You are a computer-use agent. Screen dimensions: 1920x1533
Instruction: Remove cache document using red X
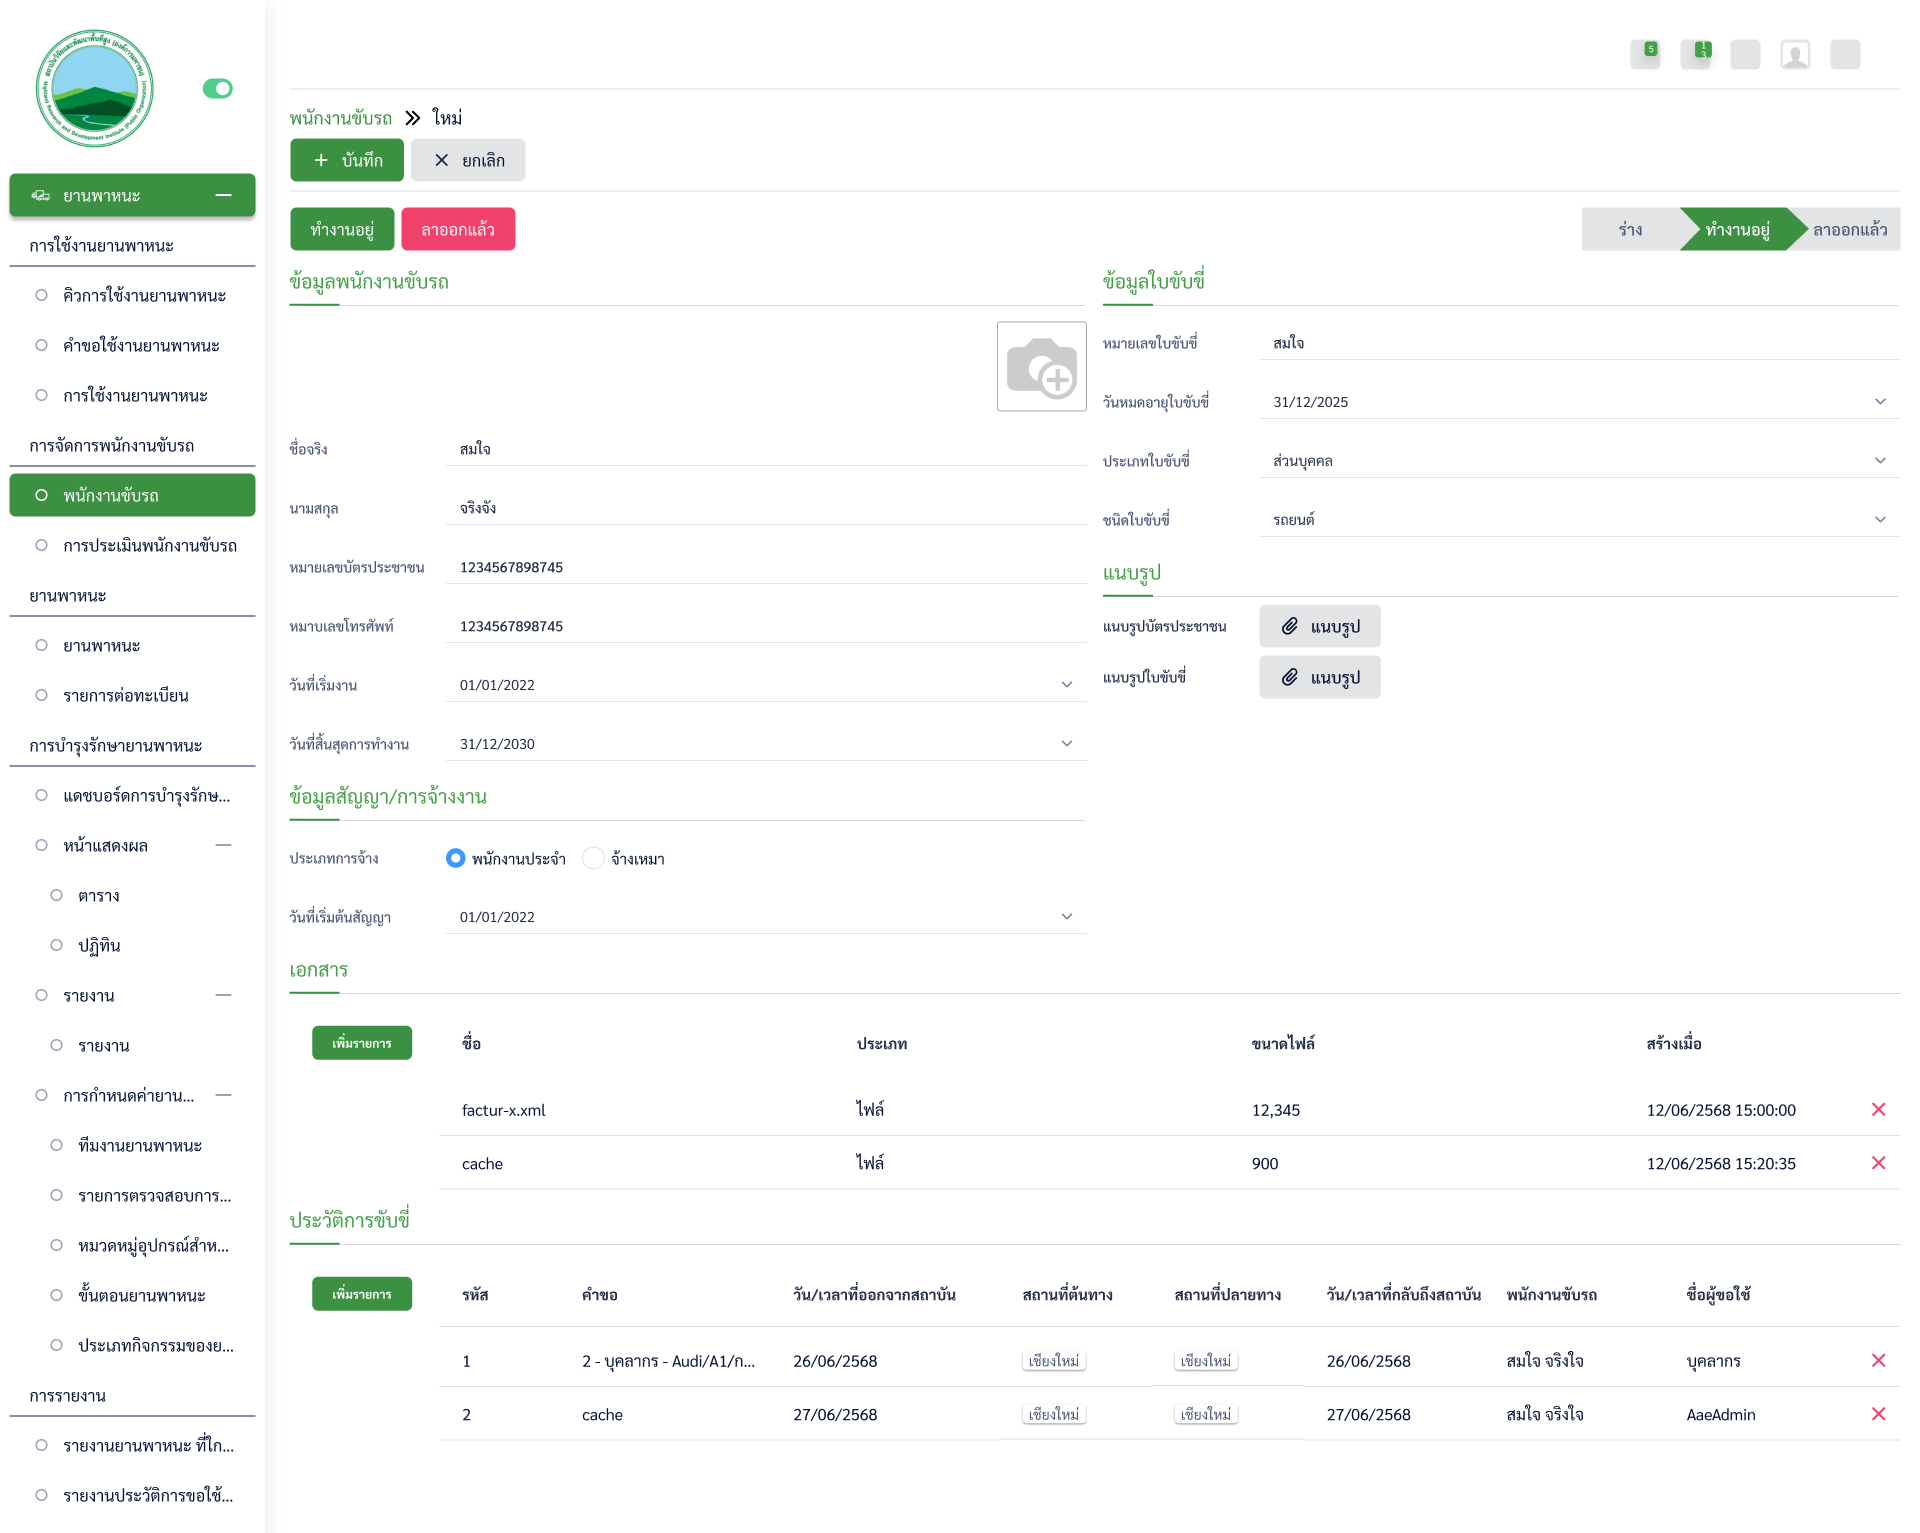[x=1878, y=1163]
